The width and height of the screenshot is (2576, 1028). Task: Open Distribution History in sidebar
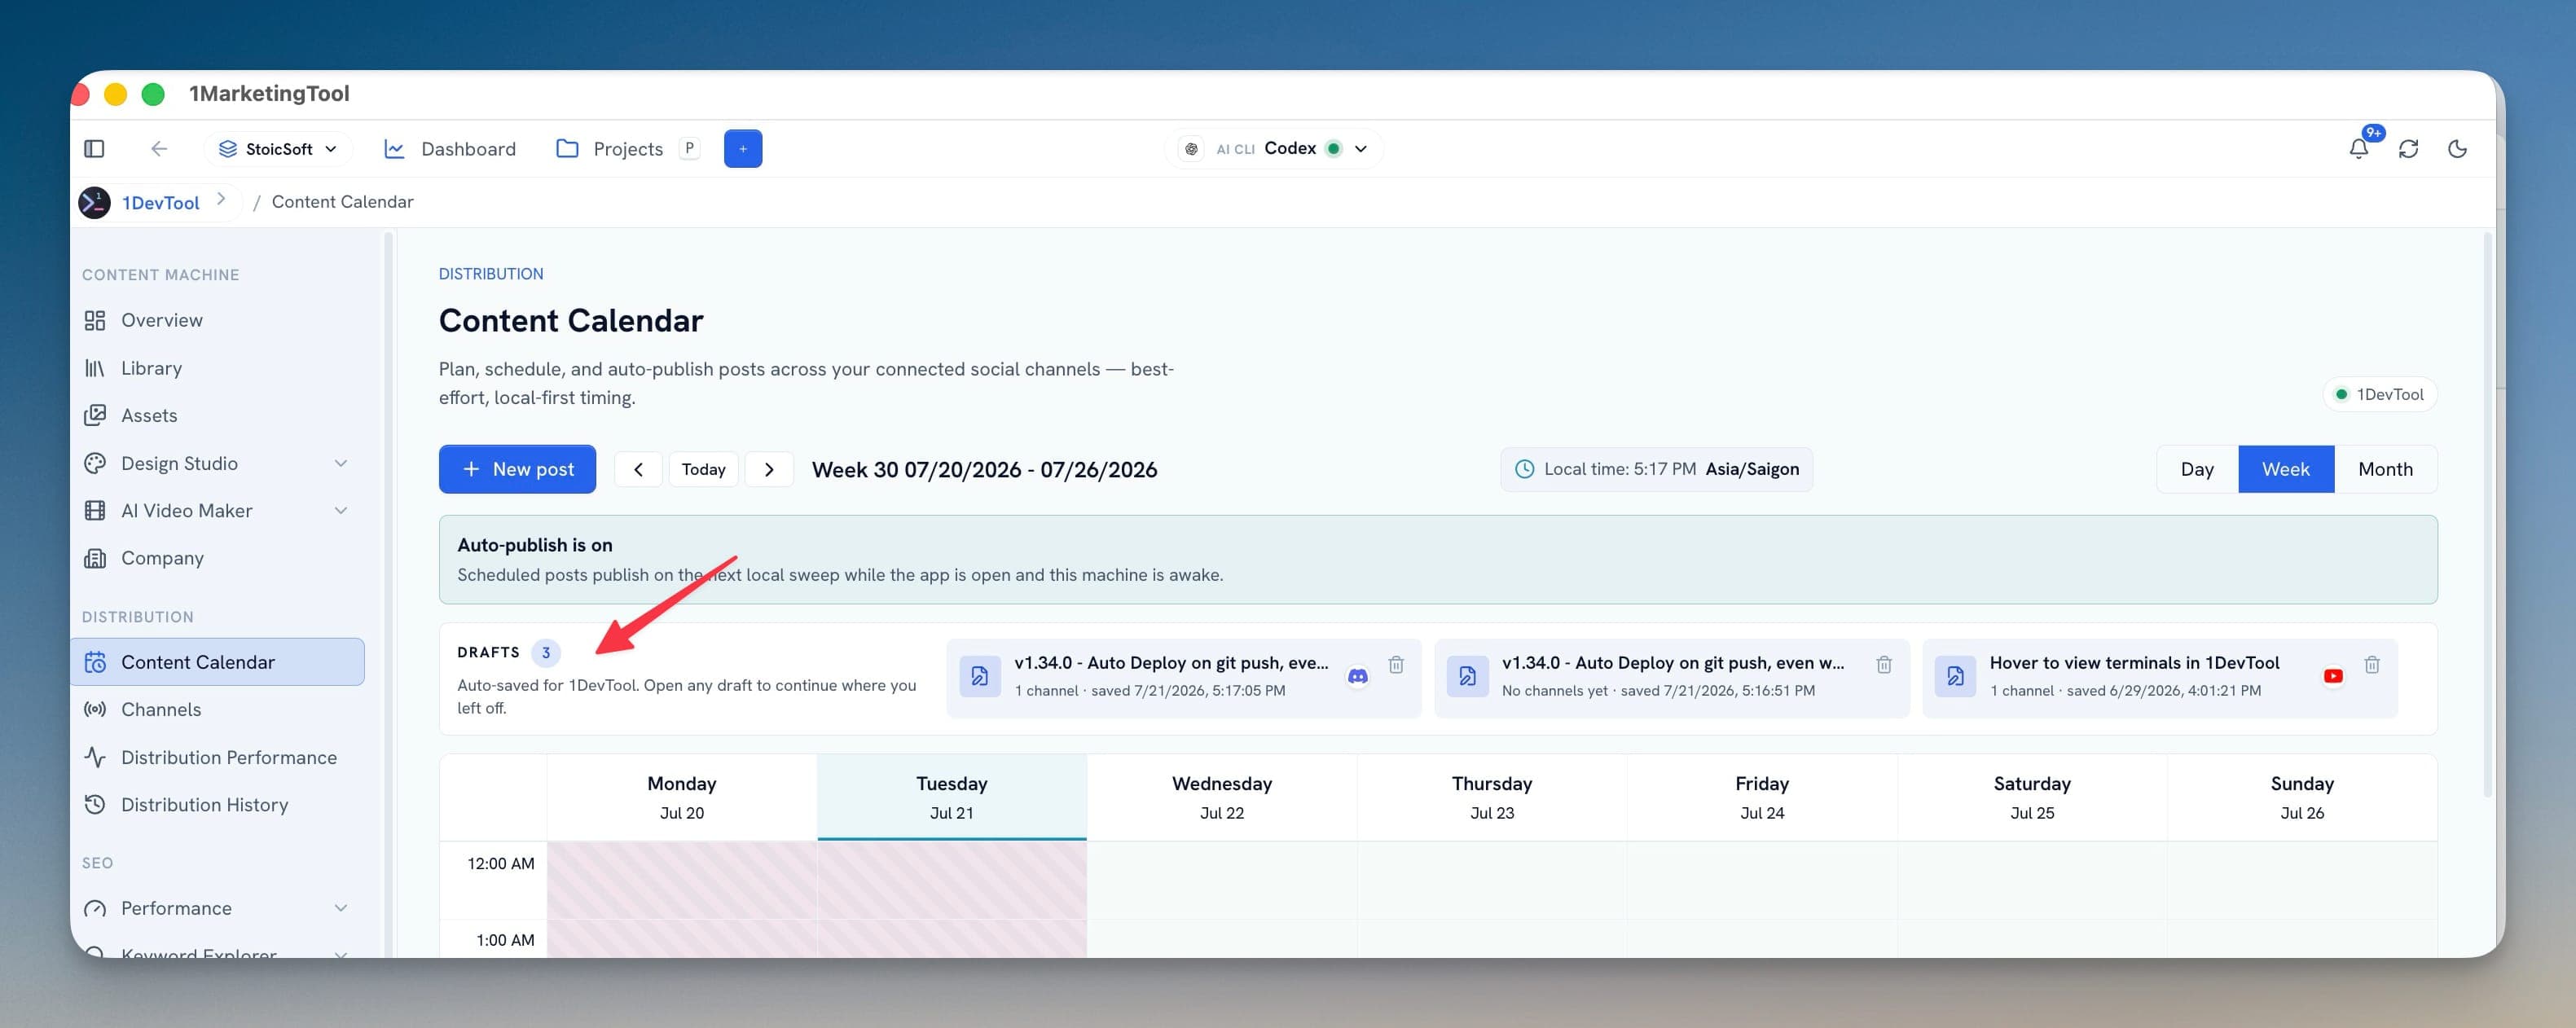click(x=218, y=805)
